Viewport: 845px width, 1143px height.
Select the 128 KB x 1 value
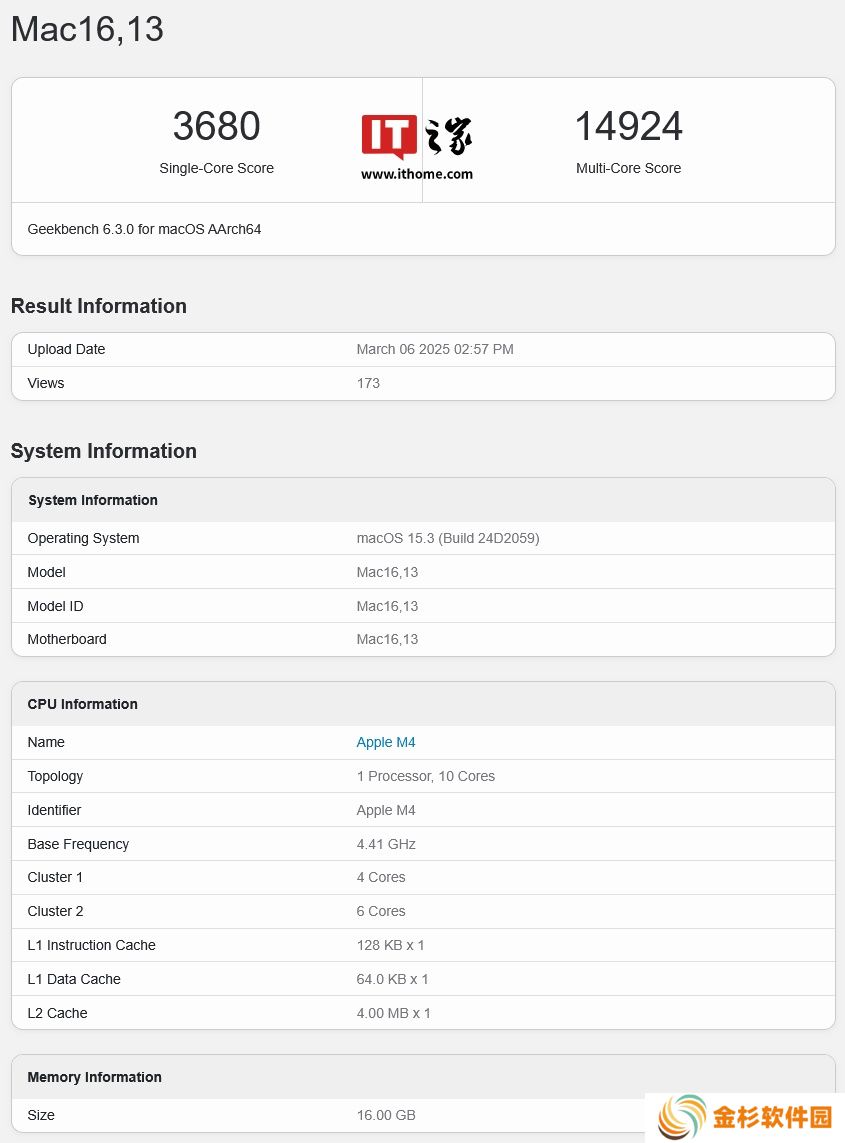click(x=390, y=945)
